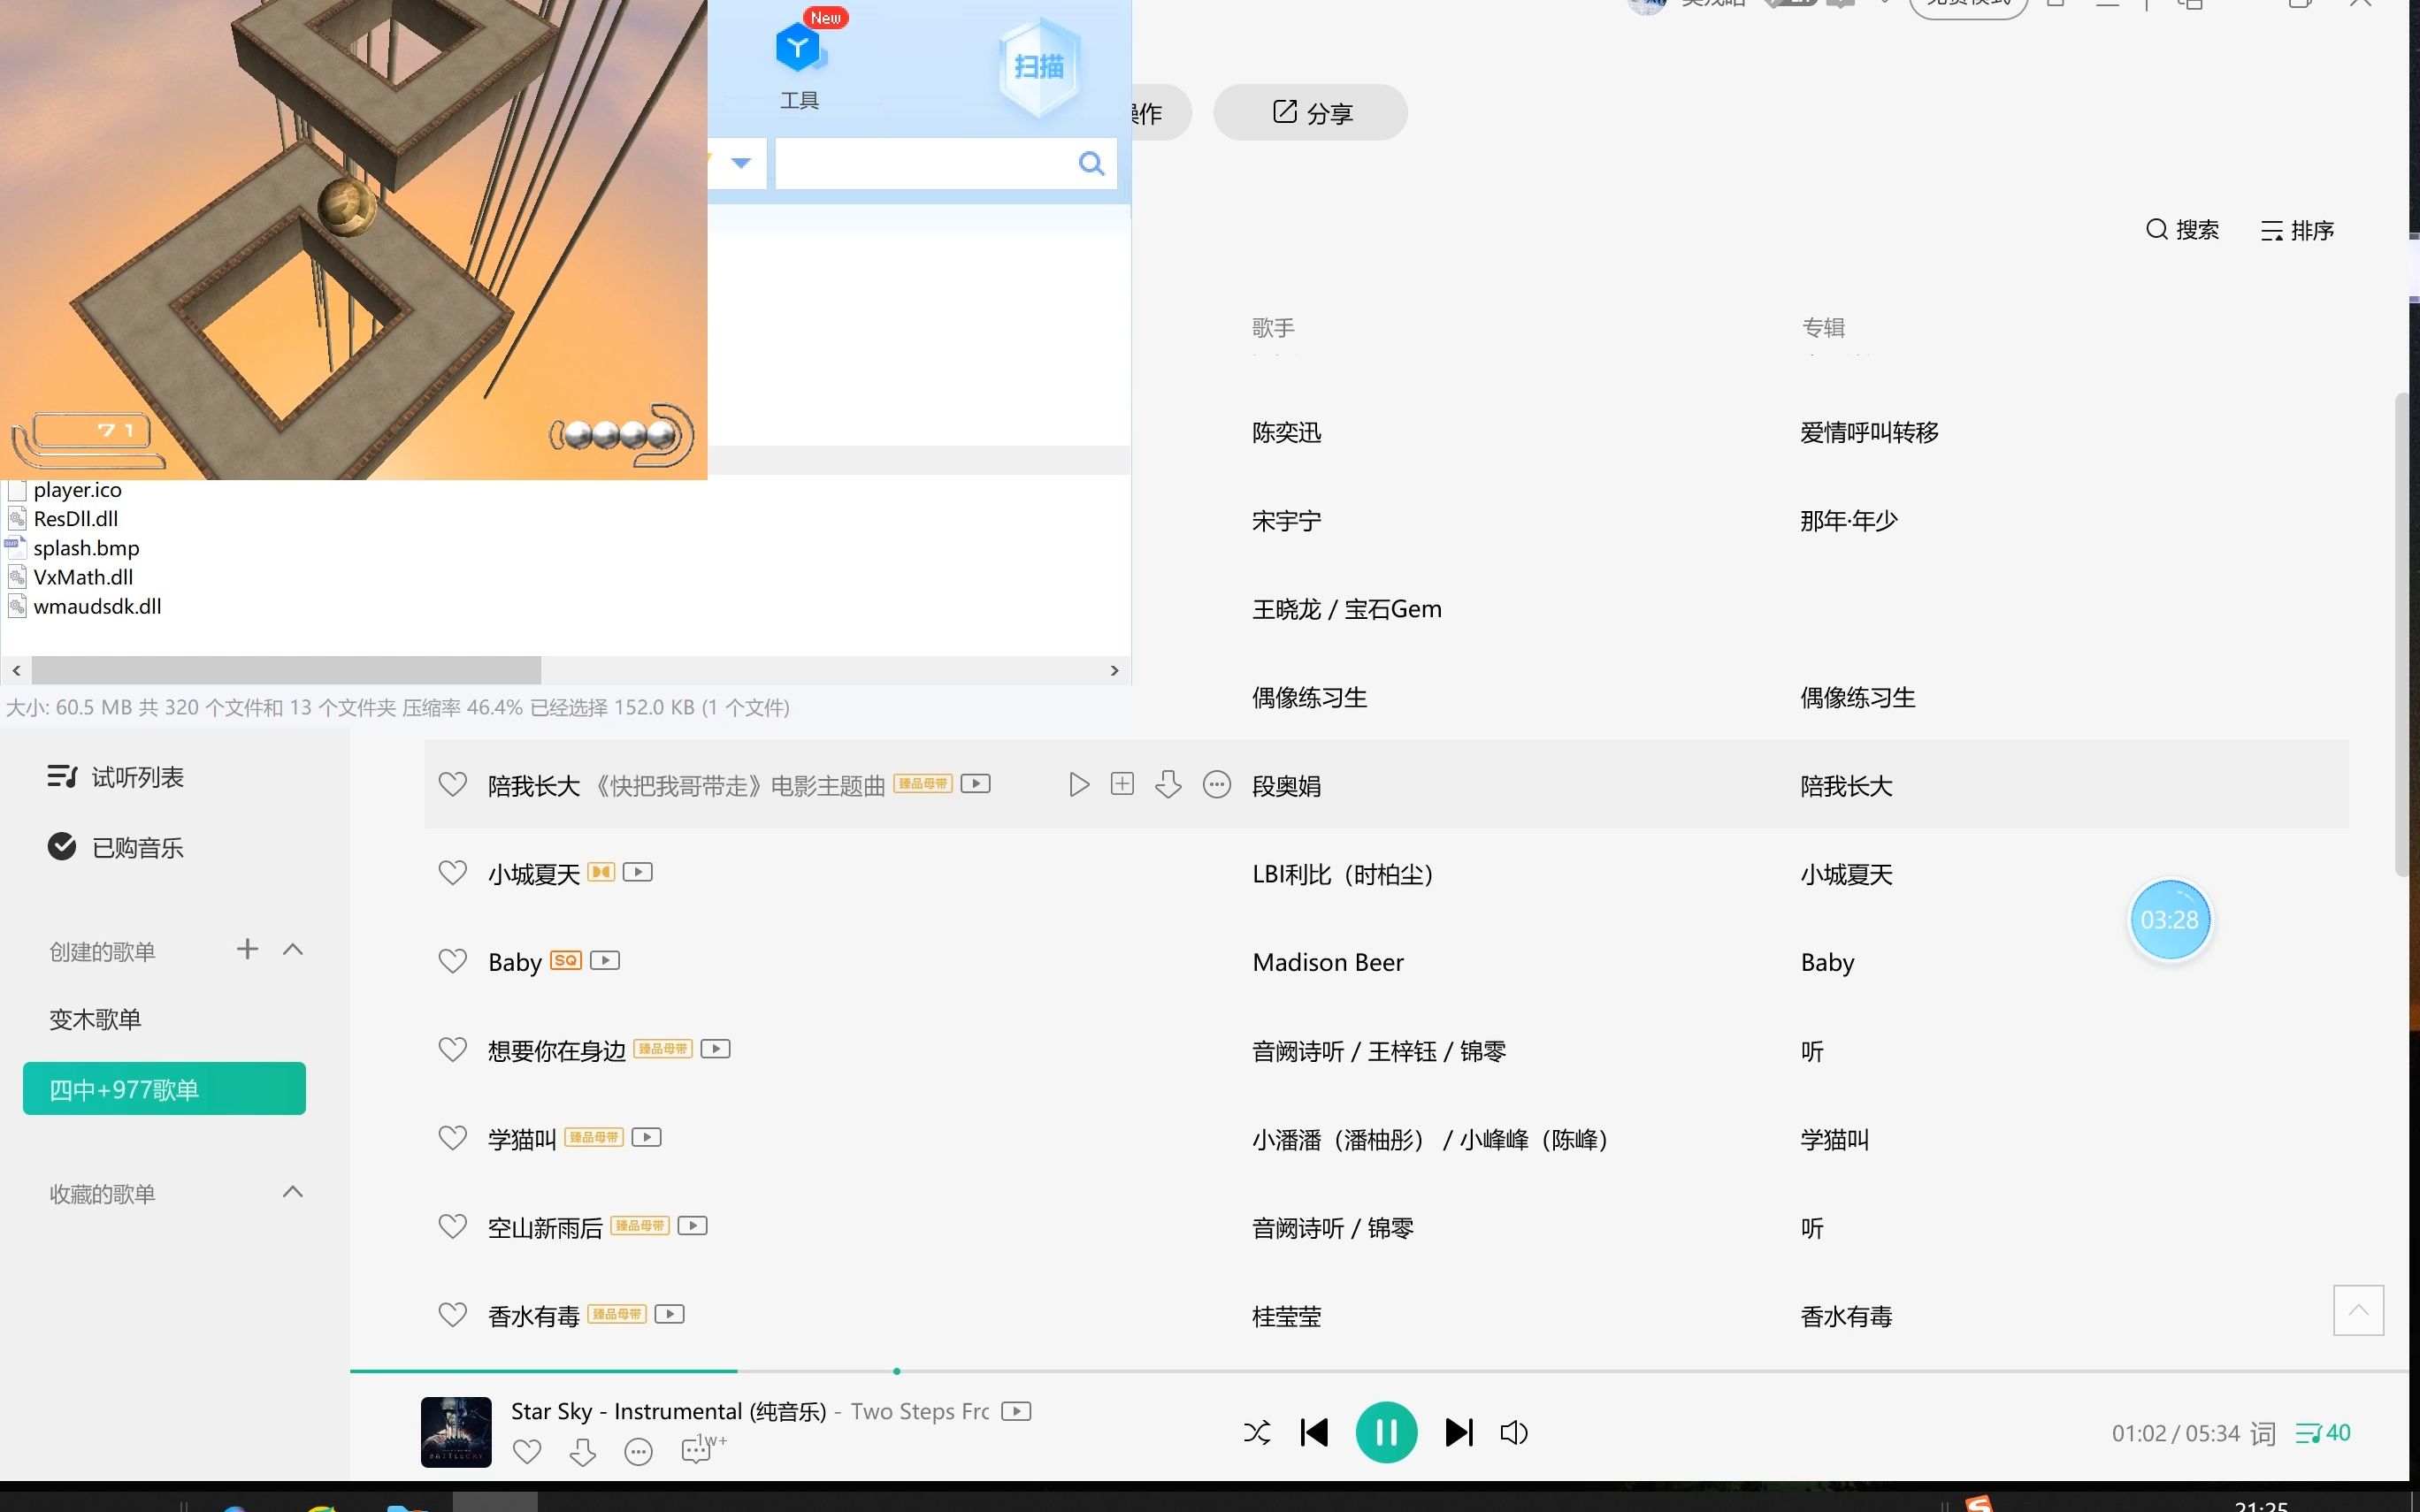Collapse the 收藏的歌单 section
Image resolution: width=2420 pixels, height=1512 pixels.
[293, 1191]
